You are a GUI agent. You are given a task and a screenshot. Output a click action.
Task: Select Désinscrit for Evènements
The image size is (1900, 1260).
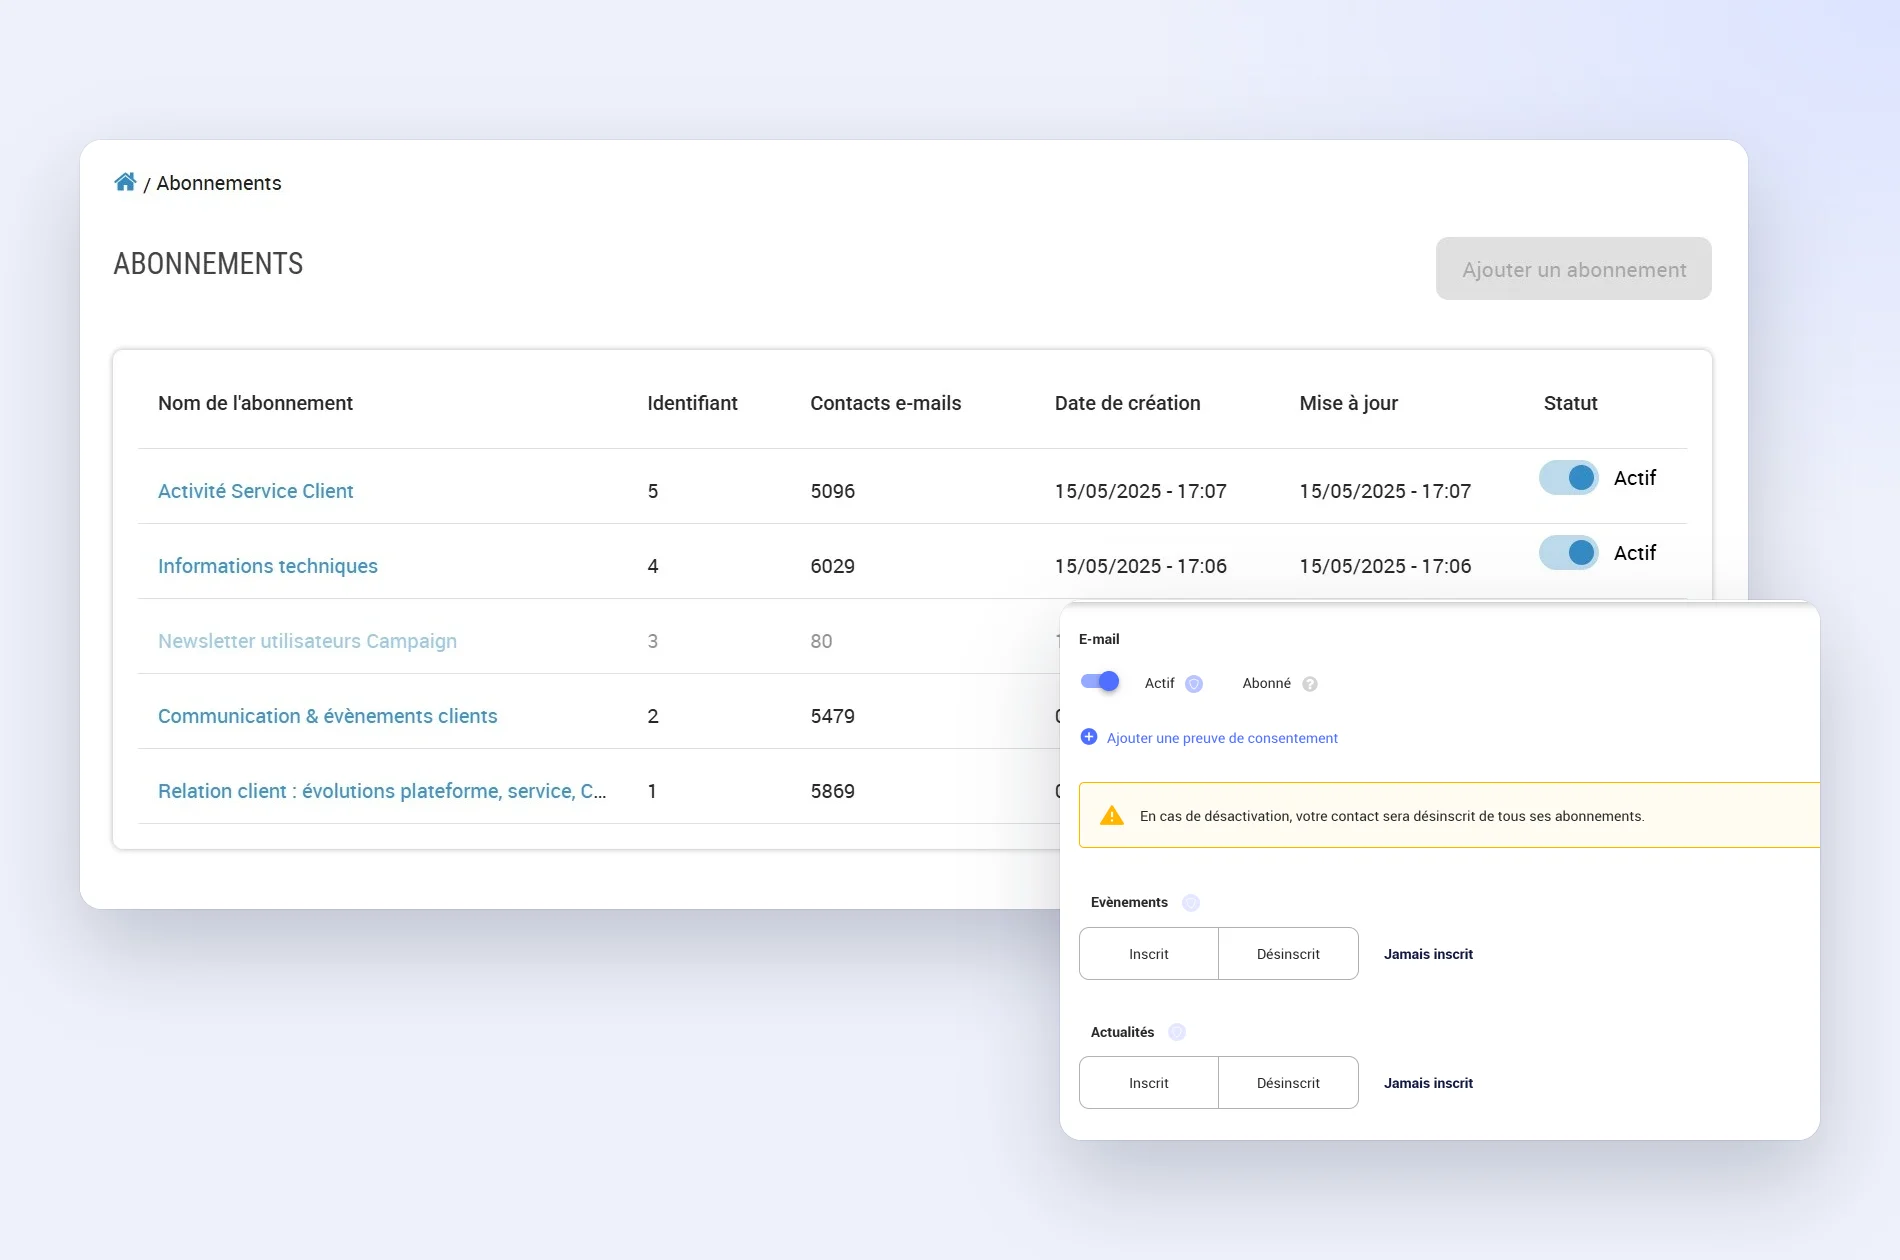1288,954
